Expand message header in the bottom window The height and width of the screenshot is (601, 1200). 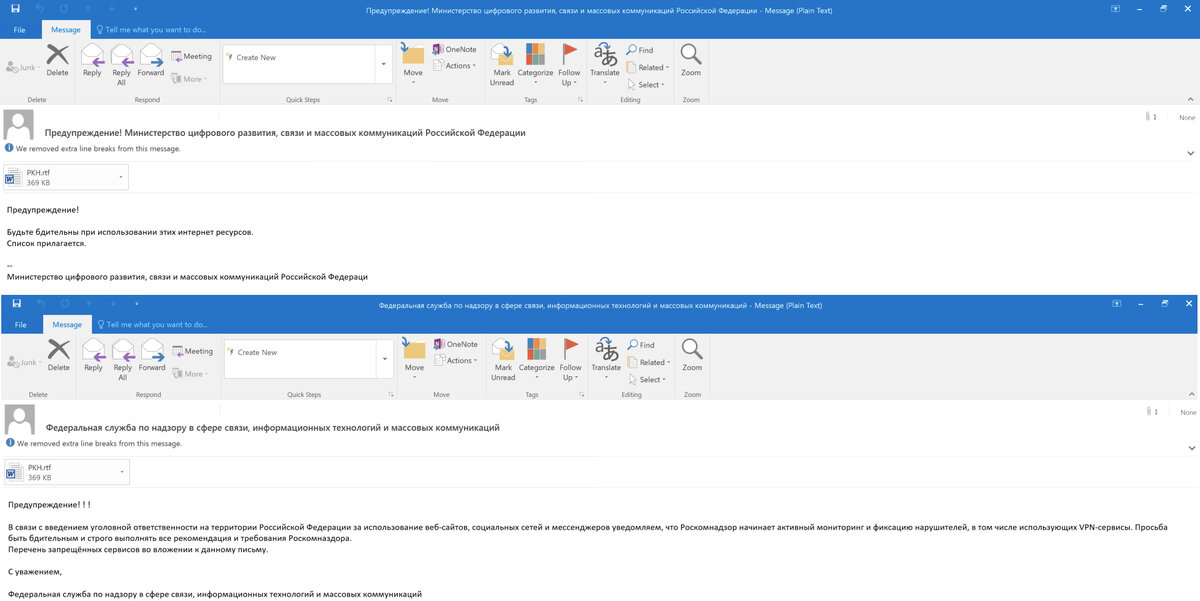point(1191,448)
